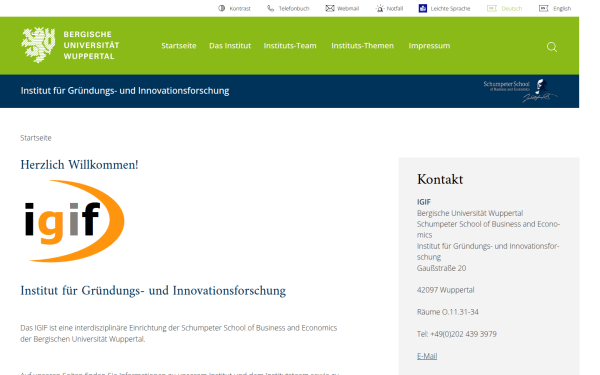Click the Institut für Gründungs- und Innovationsforschung banner title

(x=125, y=91)
